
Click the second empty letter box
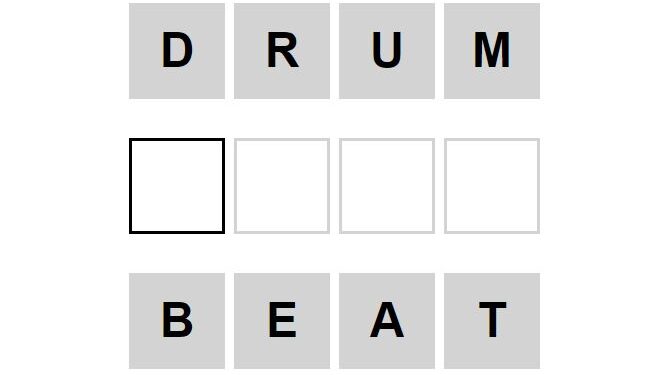282,186
